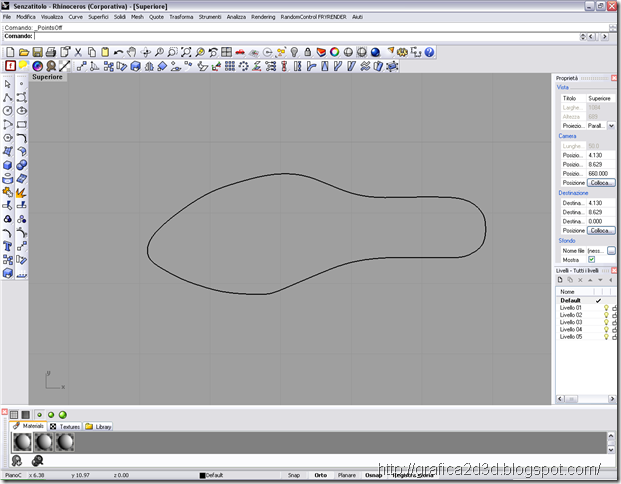Click the layers panel left arrow
This screenshot has height=484, width=621.
[610, 280]
